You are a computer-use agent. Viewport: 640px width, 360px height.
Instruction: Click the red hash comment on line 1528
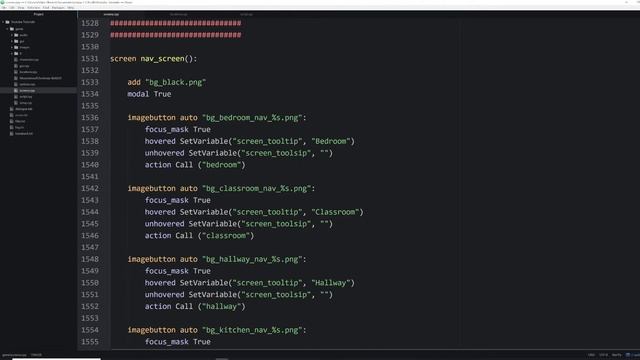coord(176,23)
